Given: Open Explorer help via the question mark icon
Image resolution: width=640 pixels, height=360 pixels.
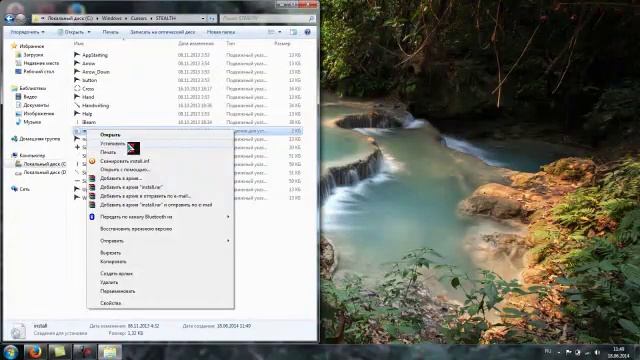Looking at the screenshot, I should [x=307, y=32].
